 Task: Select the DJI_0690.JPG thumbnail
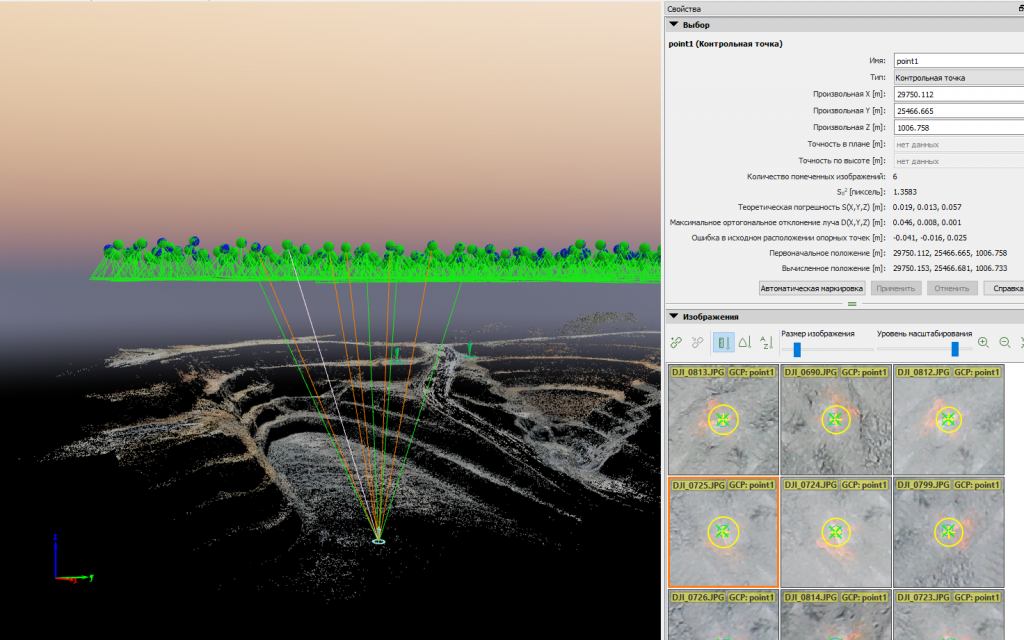tap(836, 419)
